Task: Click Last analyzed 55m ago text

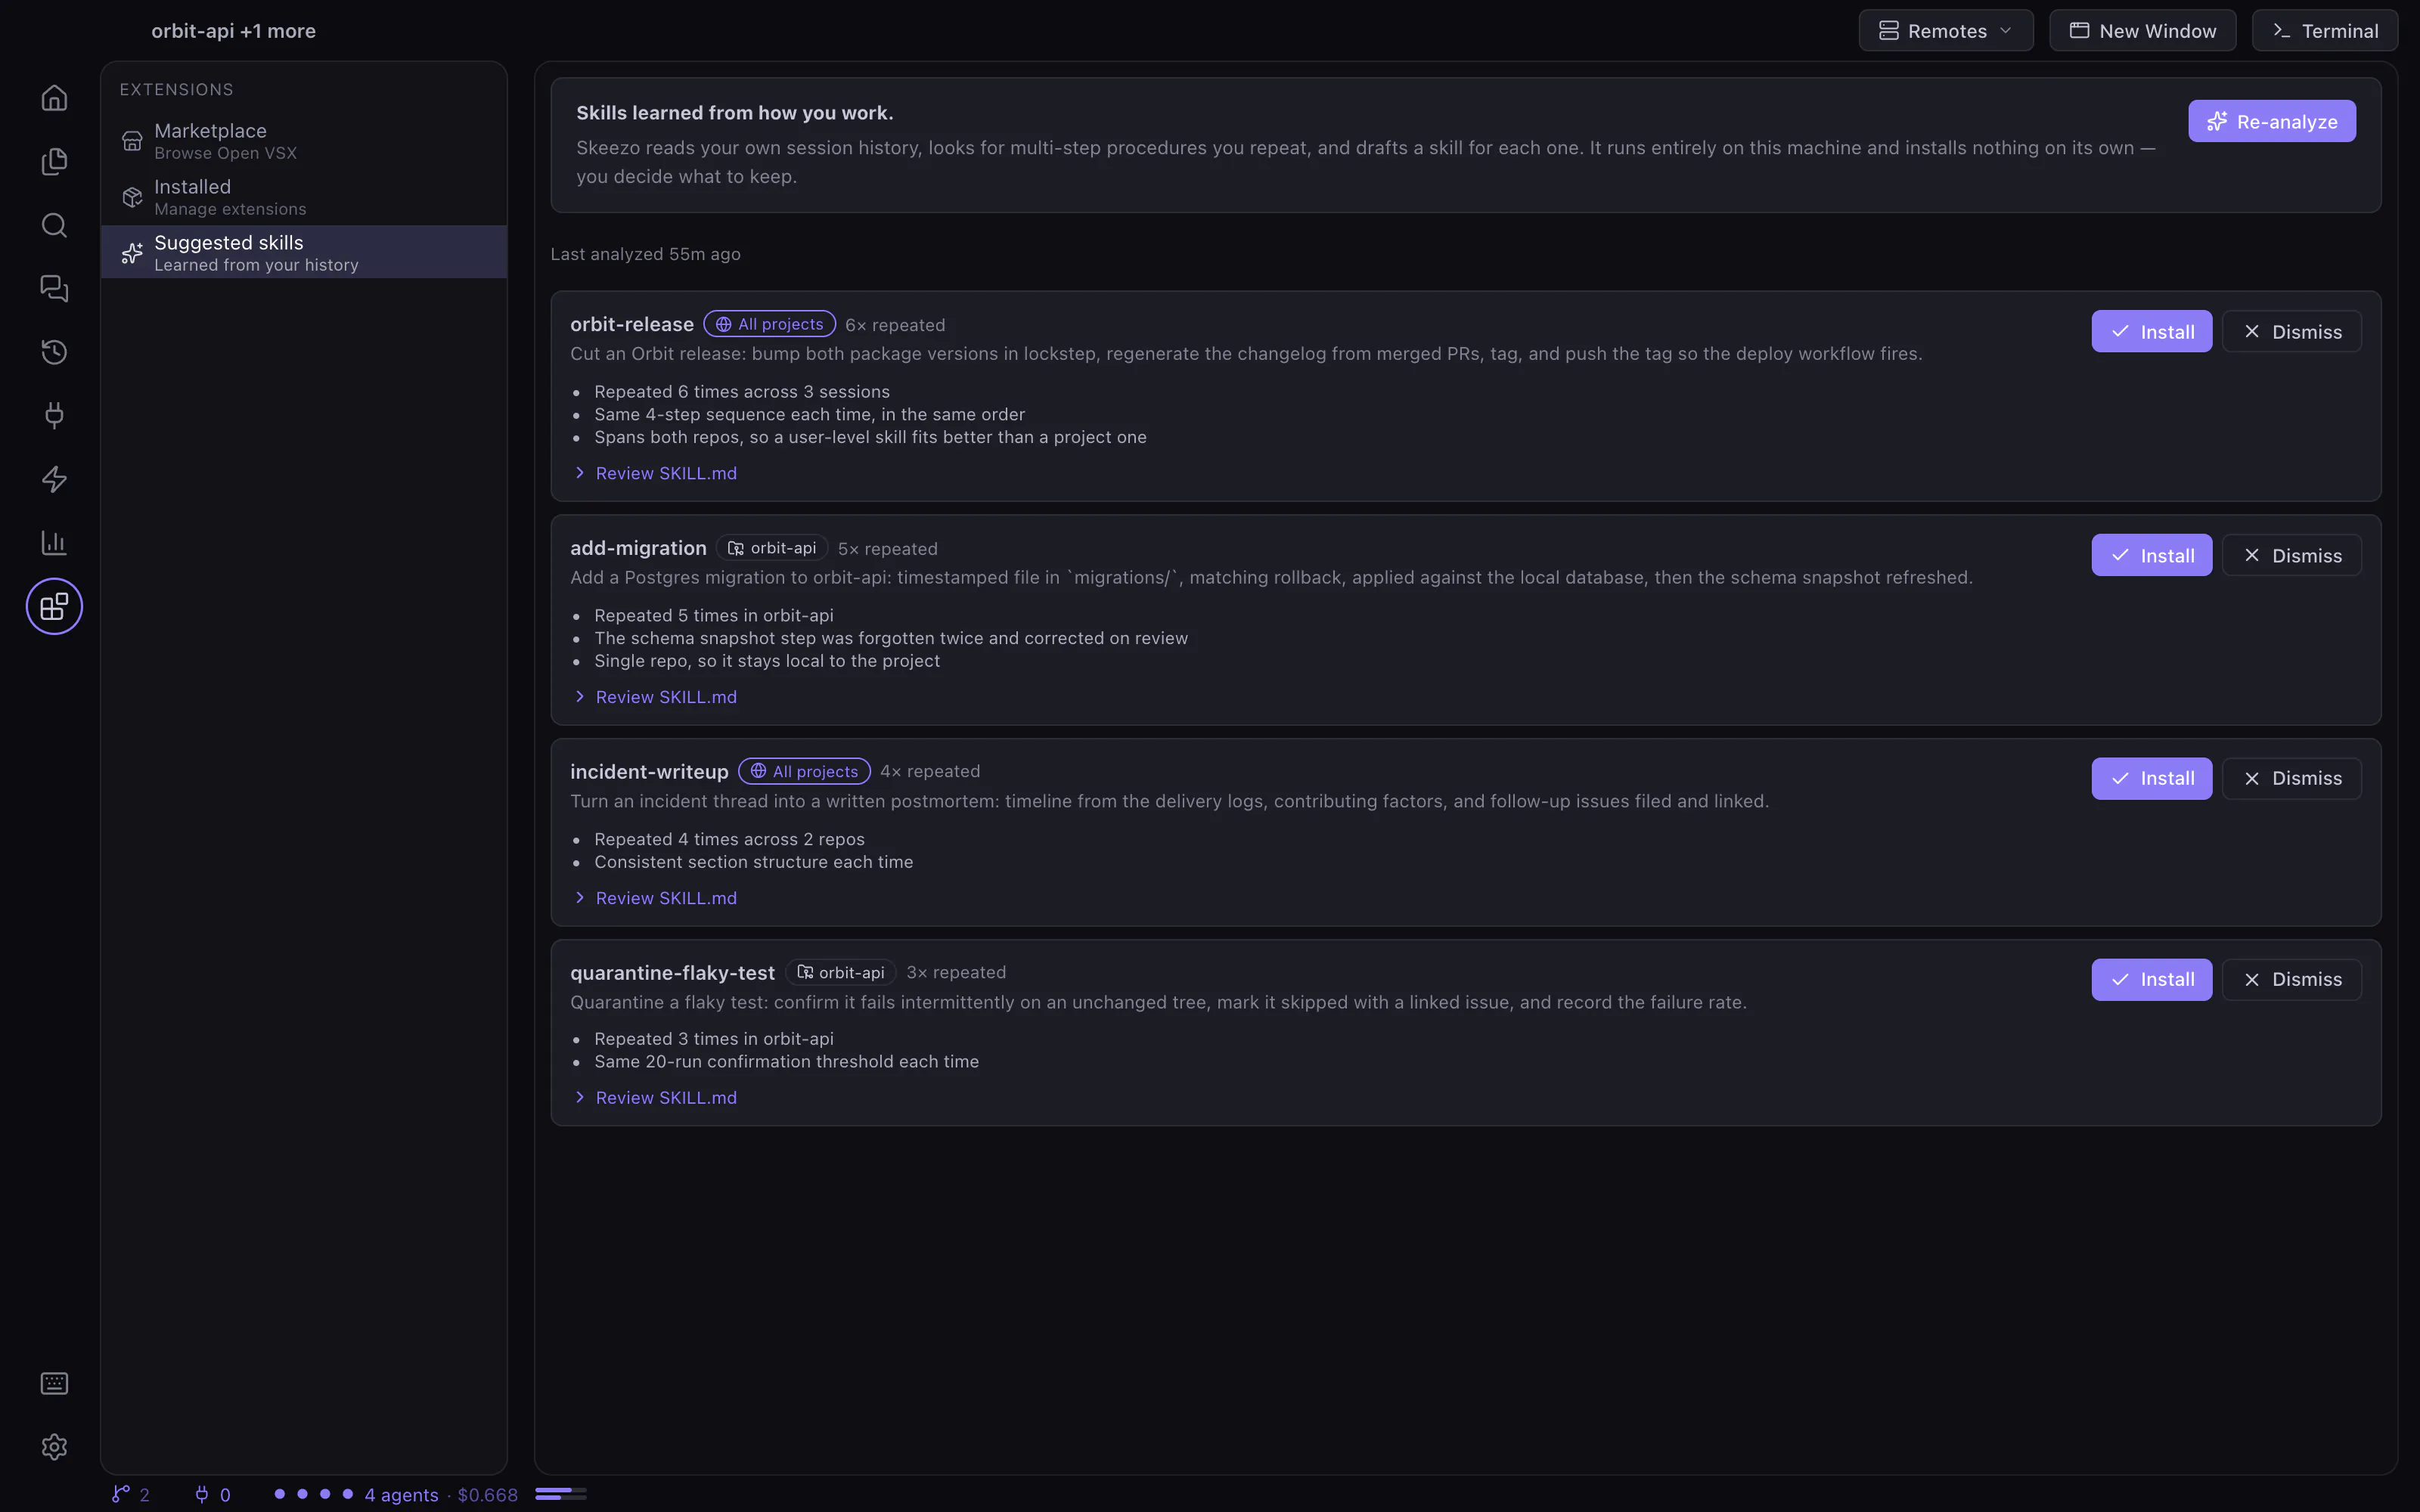Action: (x=645, y=254)
